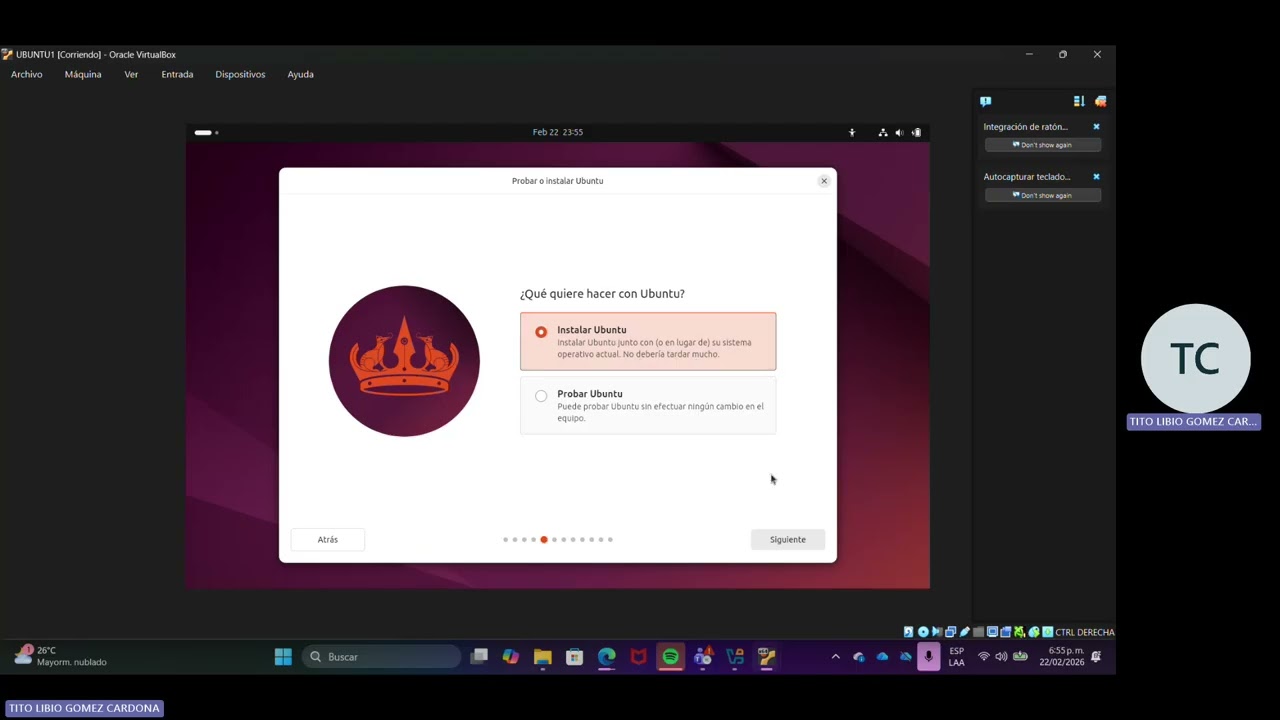Open the Dispositivos menu
Screen dimensions: 1280x720
coord(240,74)
